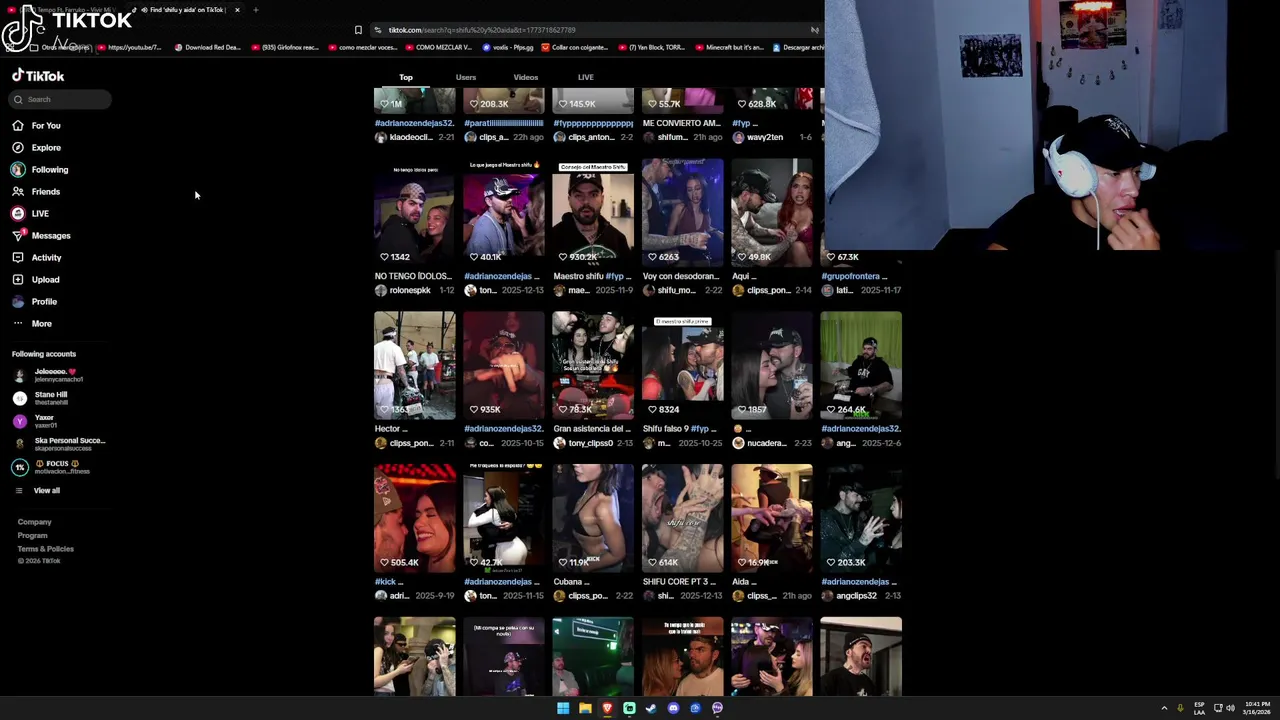Open the More options ellipsis

(x=18, y=323)
